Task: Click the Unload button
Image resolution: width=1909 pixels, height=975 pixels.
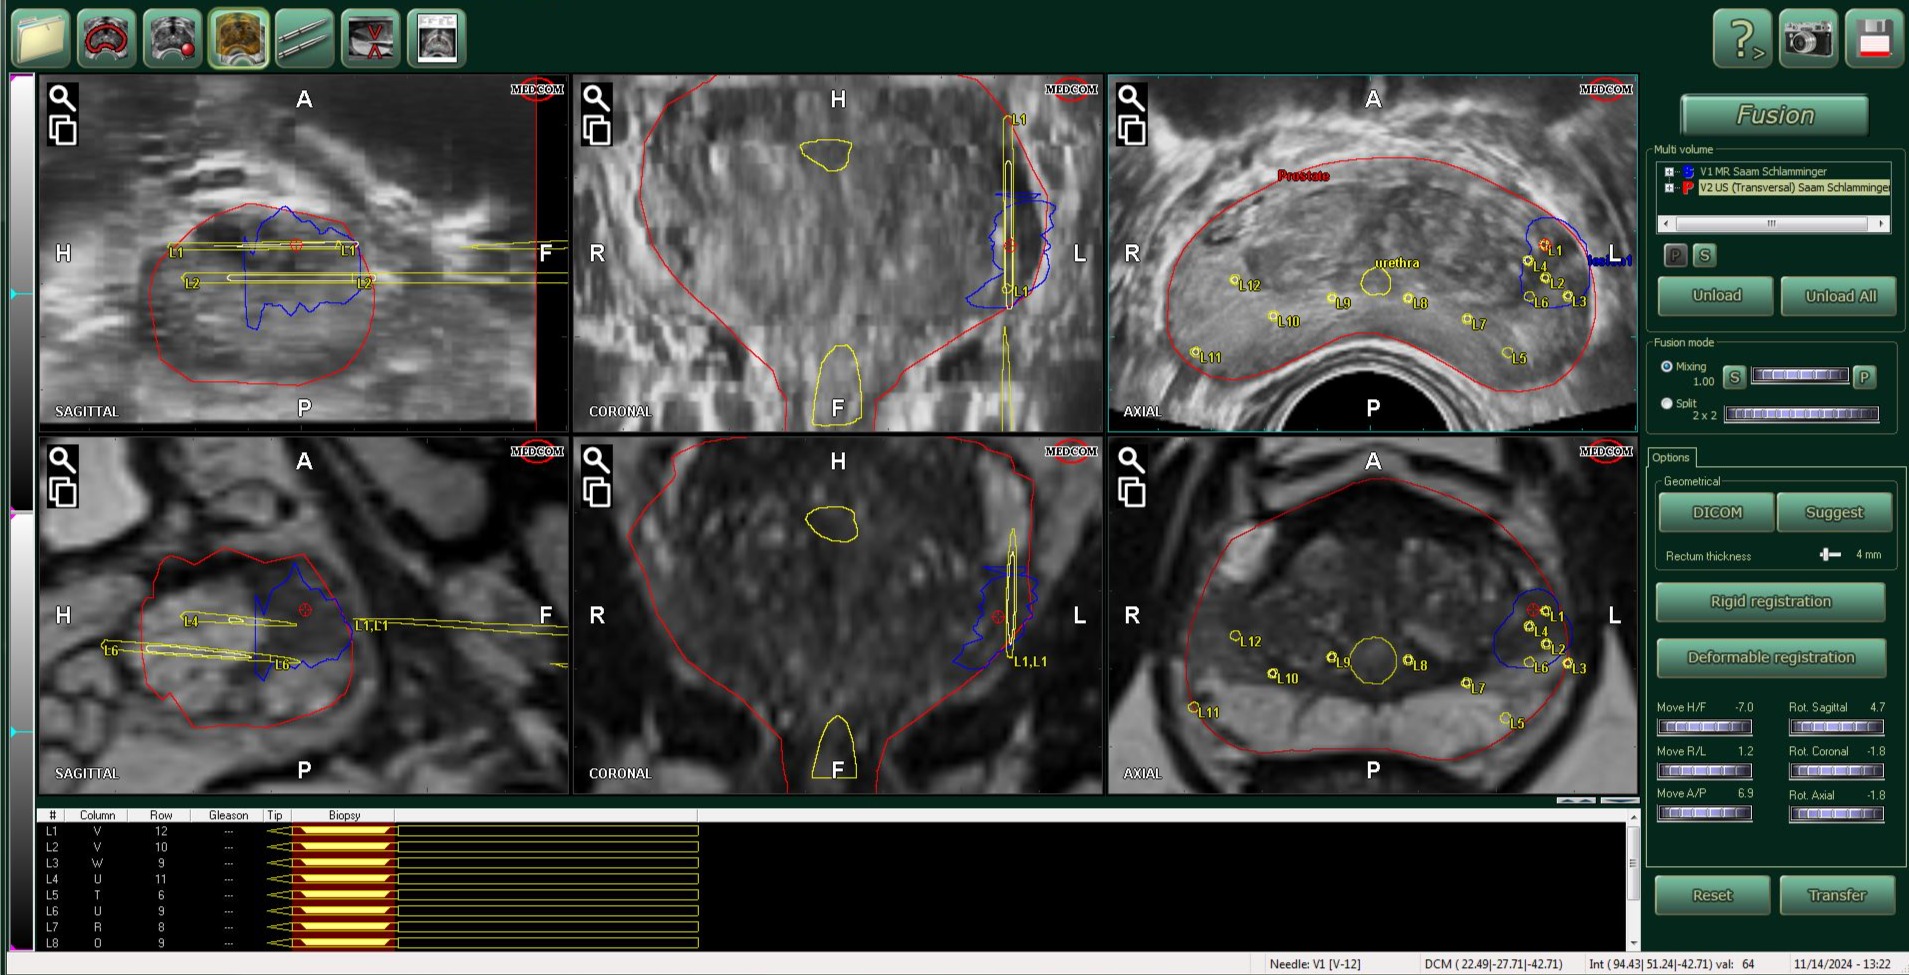Action: coord(1716,296)
